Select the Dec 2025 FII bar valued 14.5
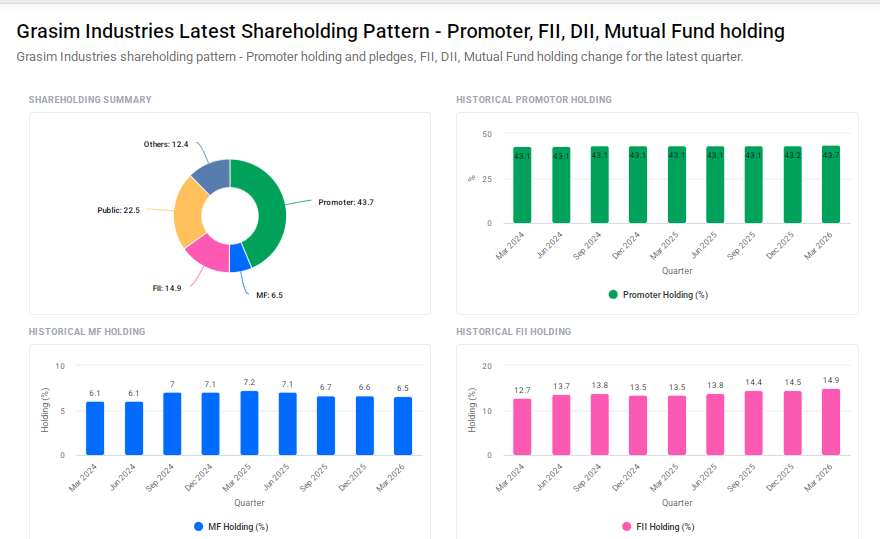 click(x=792, y=423)
